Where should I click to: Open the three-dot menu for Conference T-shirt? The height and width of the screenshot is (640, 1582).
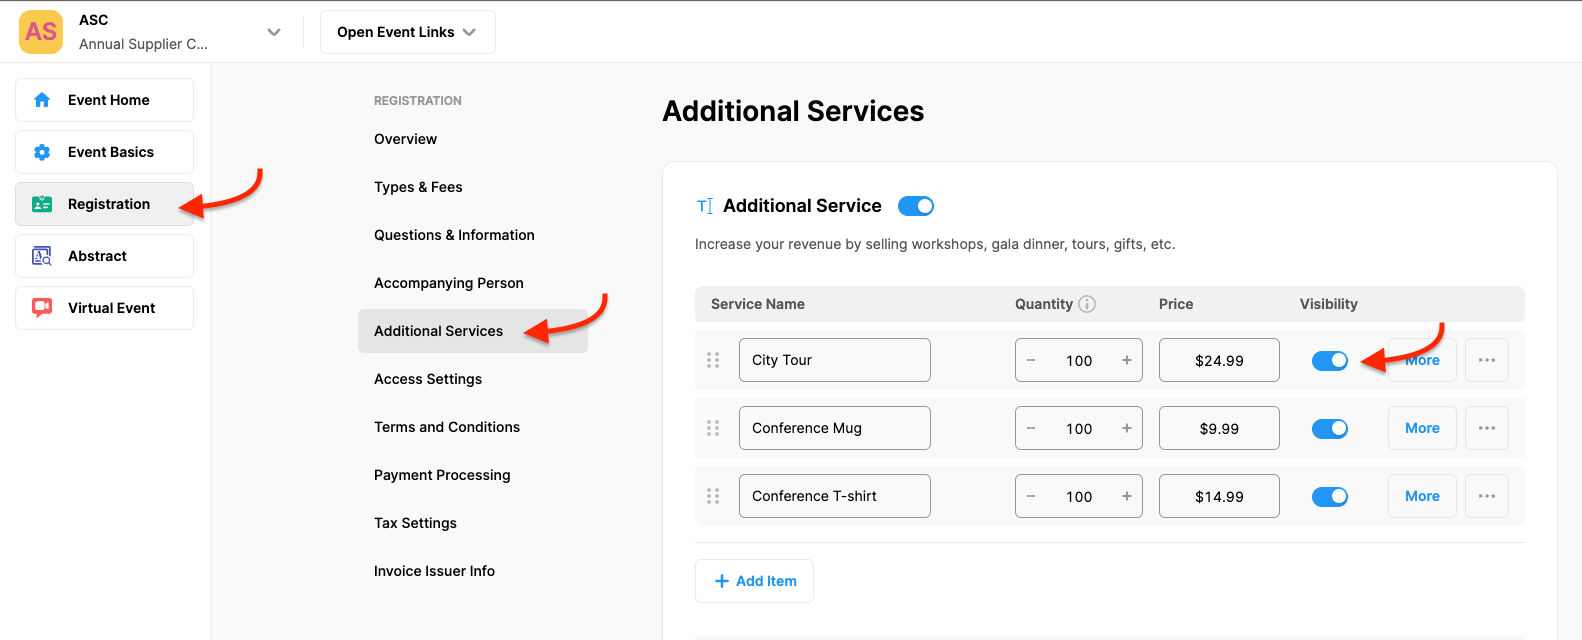coord(1486,496)
